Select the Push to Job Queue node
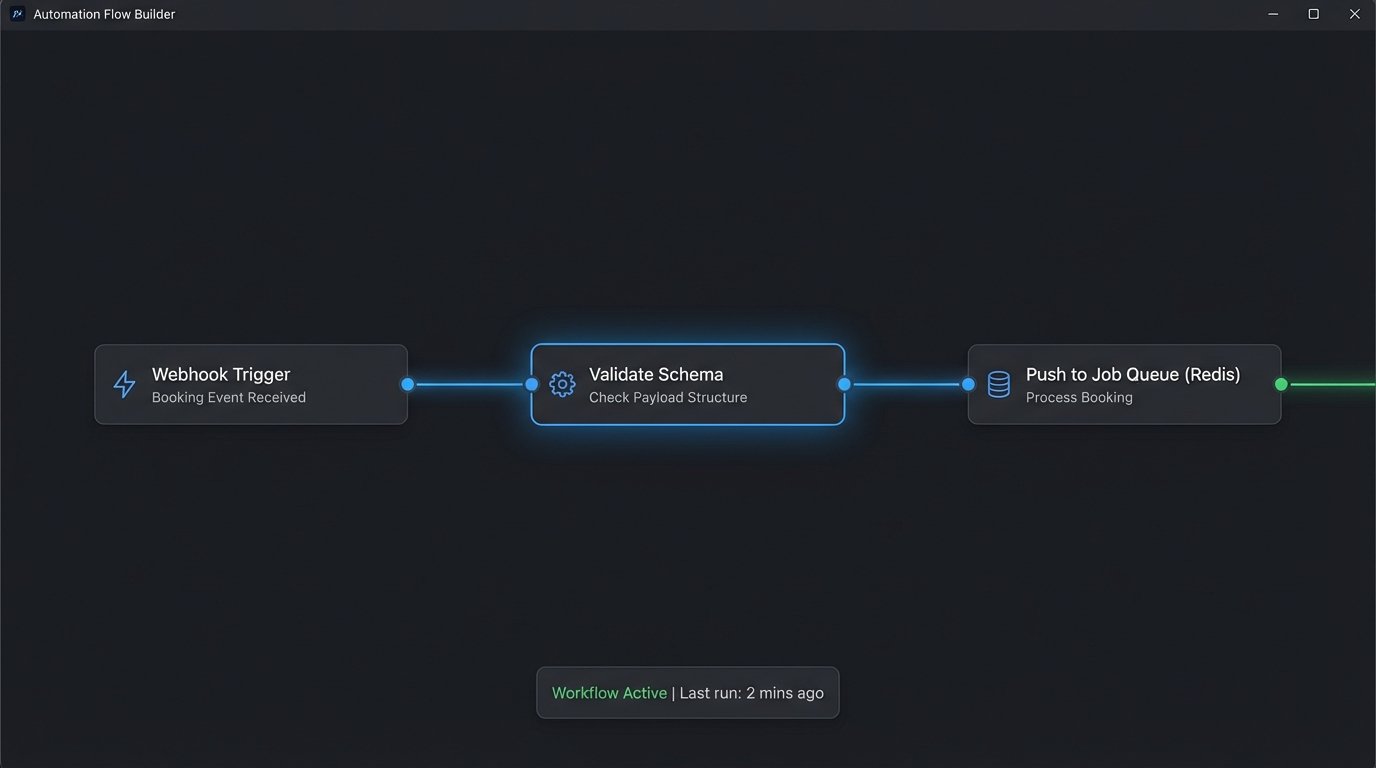 (x=1123, y=384)
